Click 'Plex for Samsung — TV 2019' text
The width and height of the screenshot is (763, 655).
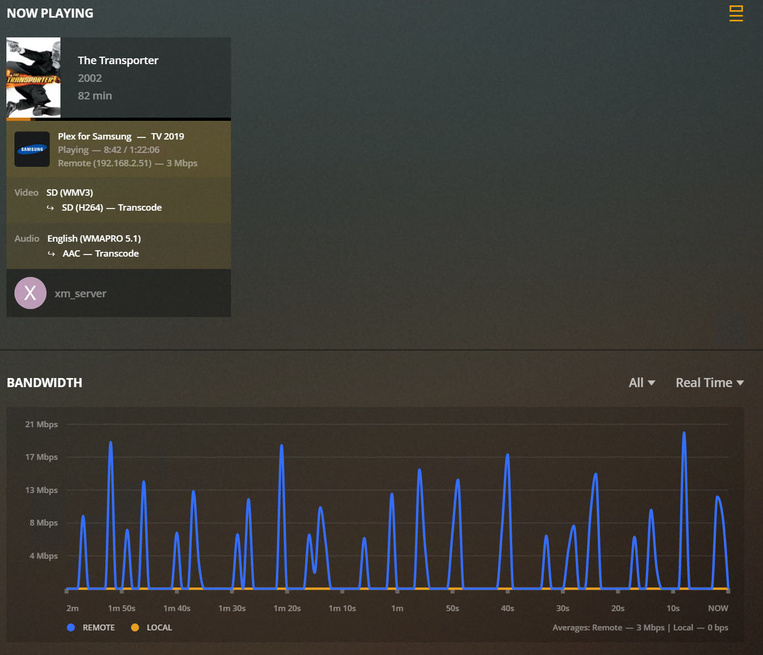pyautogui.click(x=121, y=136)
